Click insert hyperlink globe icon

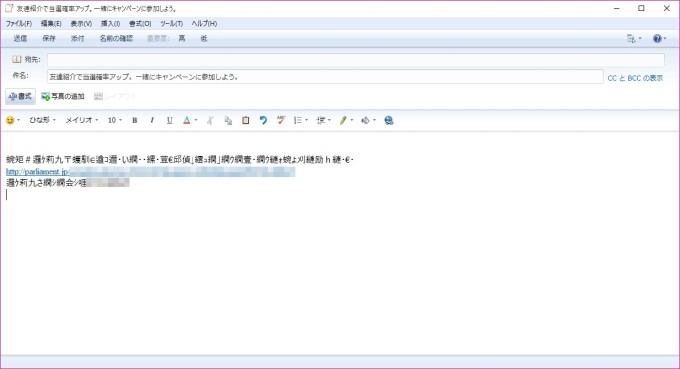389,121
